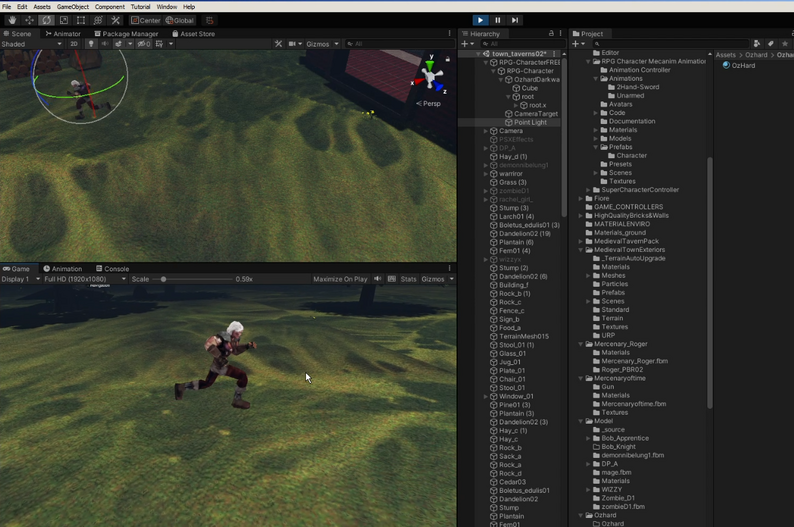Select the combined Transform tool
Image resolution: width=794 pixels, height=527 pixels.
(x=98, y=20)
